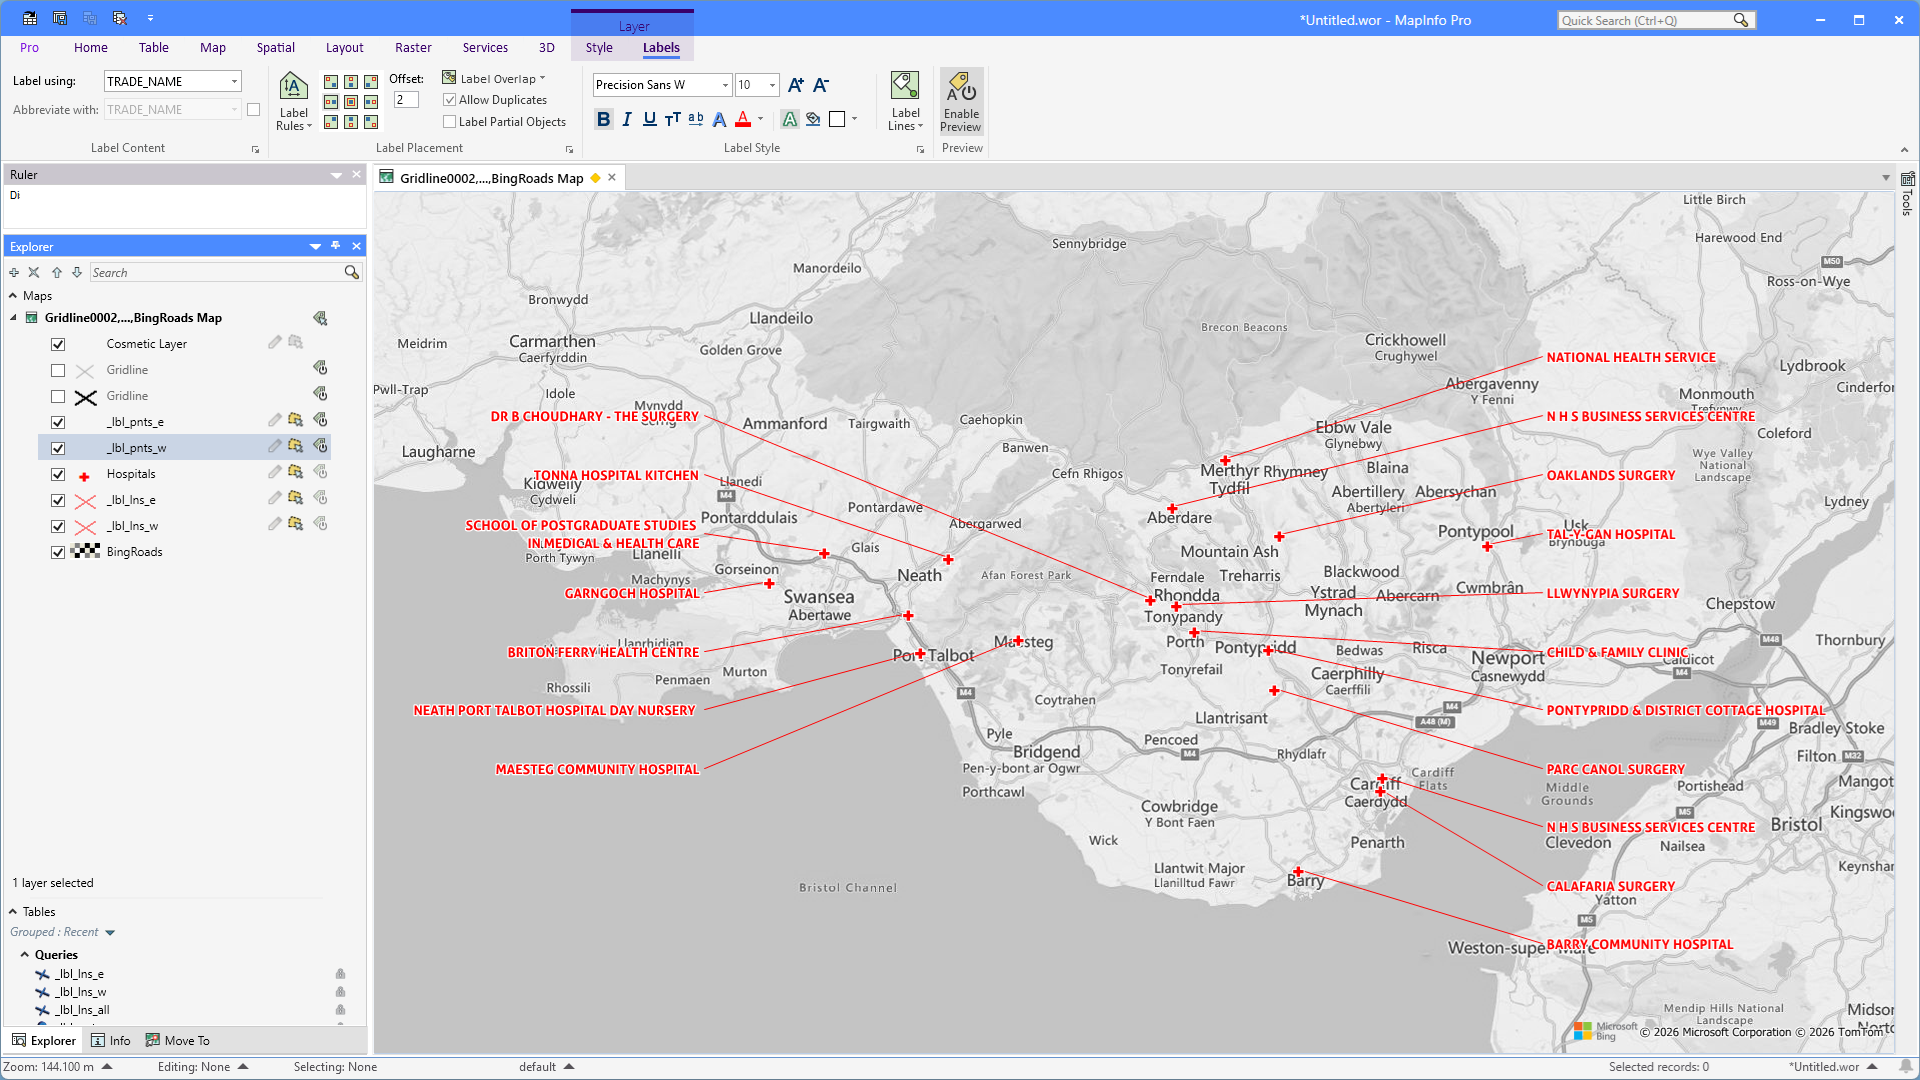
Task: Enable Label Partial Objects checkbox
Action: (x=450, y=122)
